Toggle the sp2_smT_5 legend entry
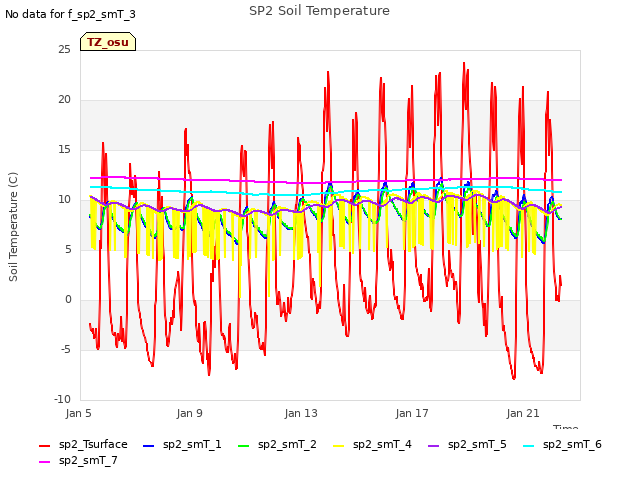The height and width of the screenshot is (480, 640). [x=467, y=444]
